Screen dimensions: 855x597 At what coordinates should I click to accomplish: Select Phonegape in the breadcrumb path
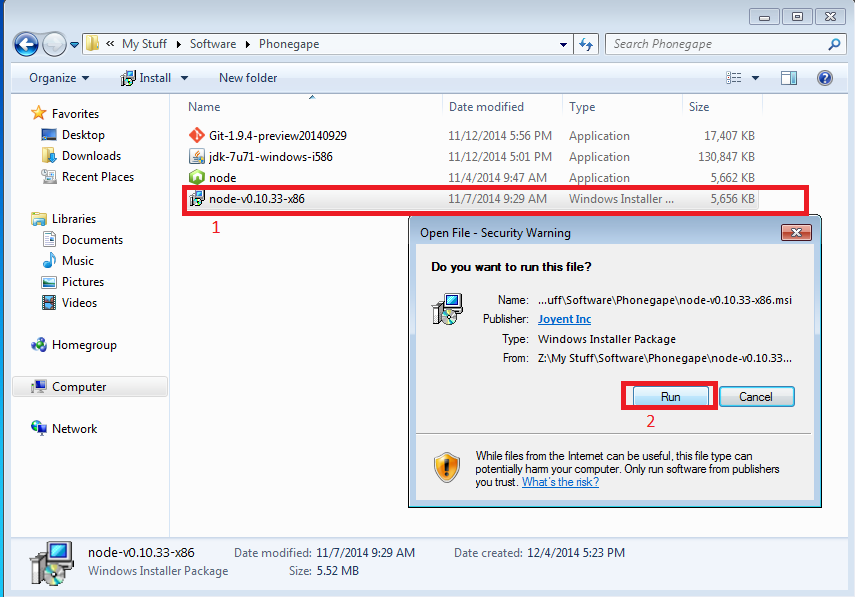point(289,44)
